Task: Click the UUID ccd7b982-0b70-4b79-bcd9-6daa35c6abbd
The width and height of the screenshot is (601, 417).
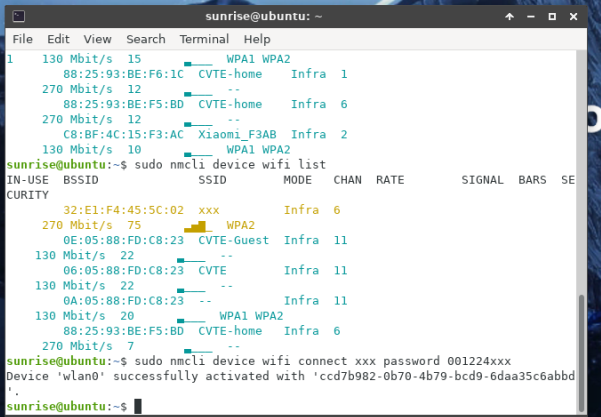Action: pos(447,376)
